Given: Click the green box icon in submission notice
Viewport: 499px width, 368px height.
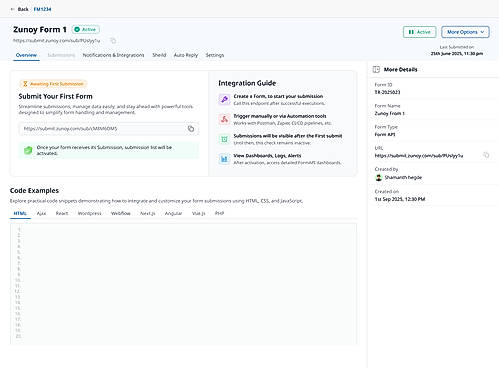Looking at the screenshot, I should (x=28, y=150).
